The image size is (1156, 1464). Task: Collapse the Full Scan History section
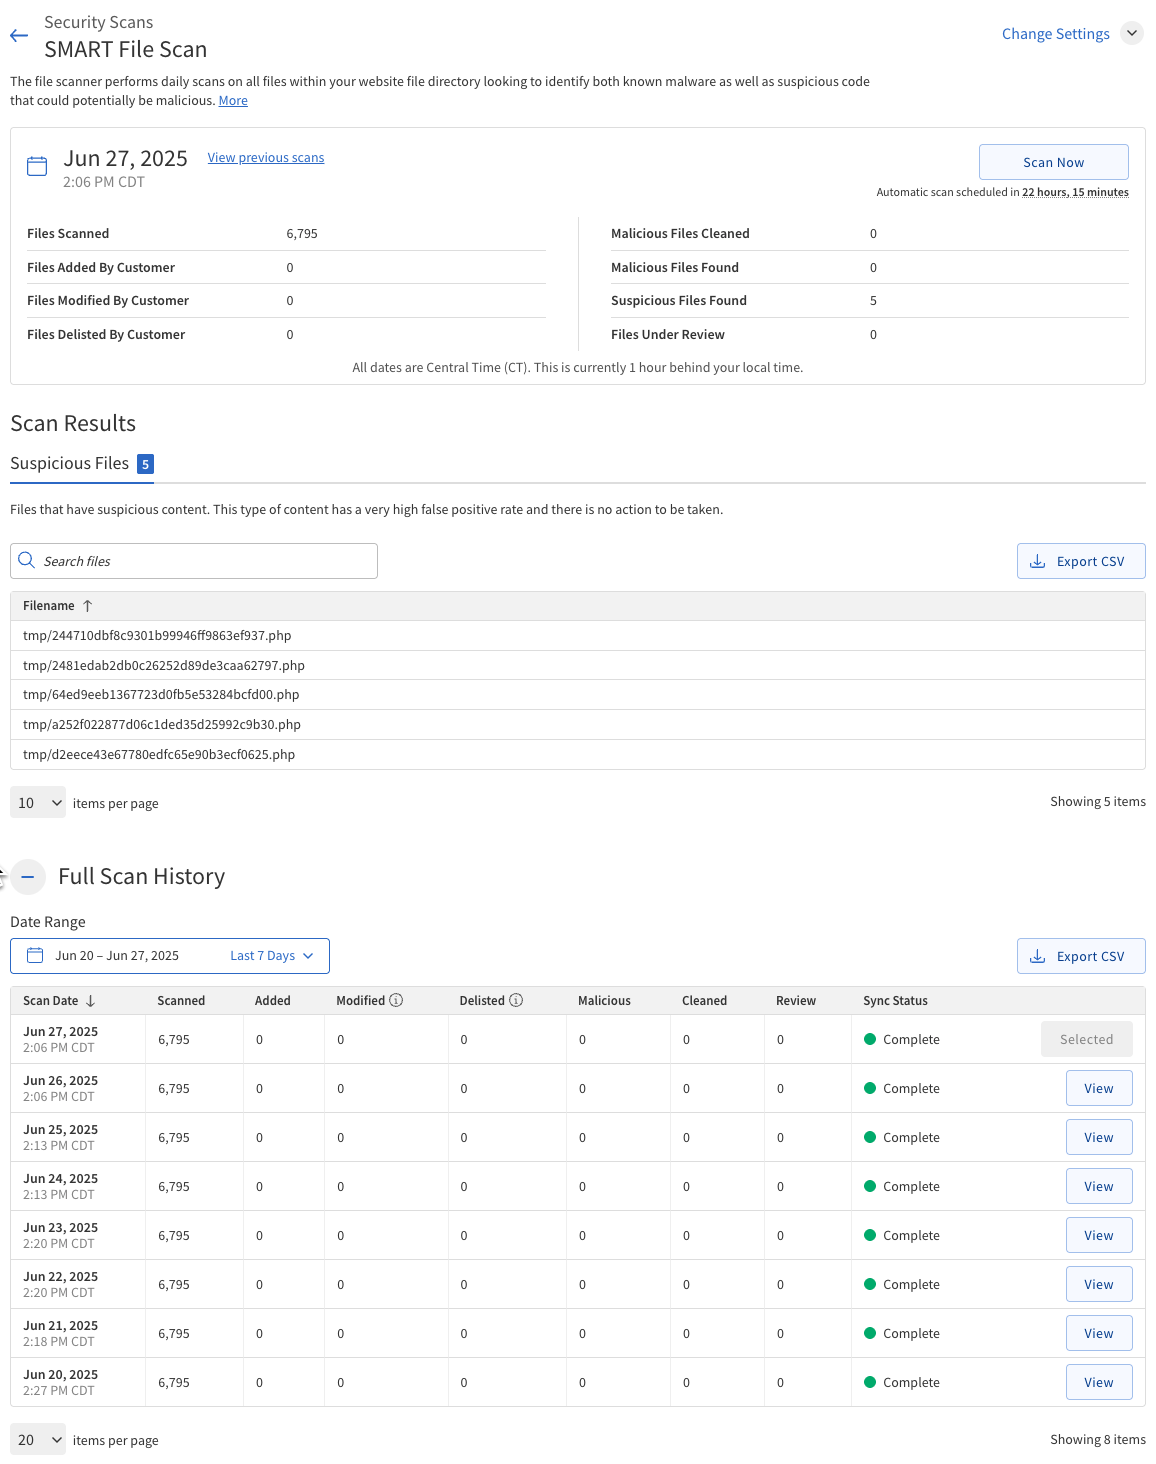click(x=28, y=877)
